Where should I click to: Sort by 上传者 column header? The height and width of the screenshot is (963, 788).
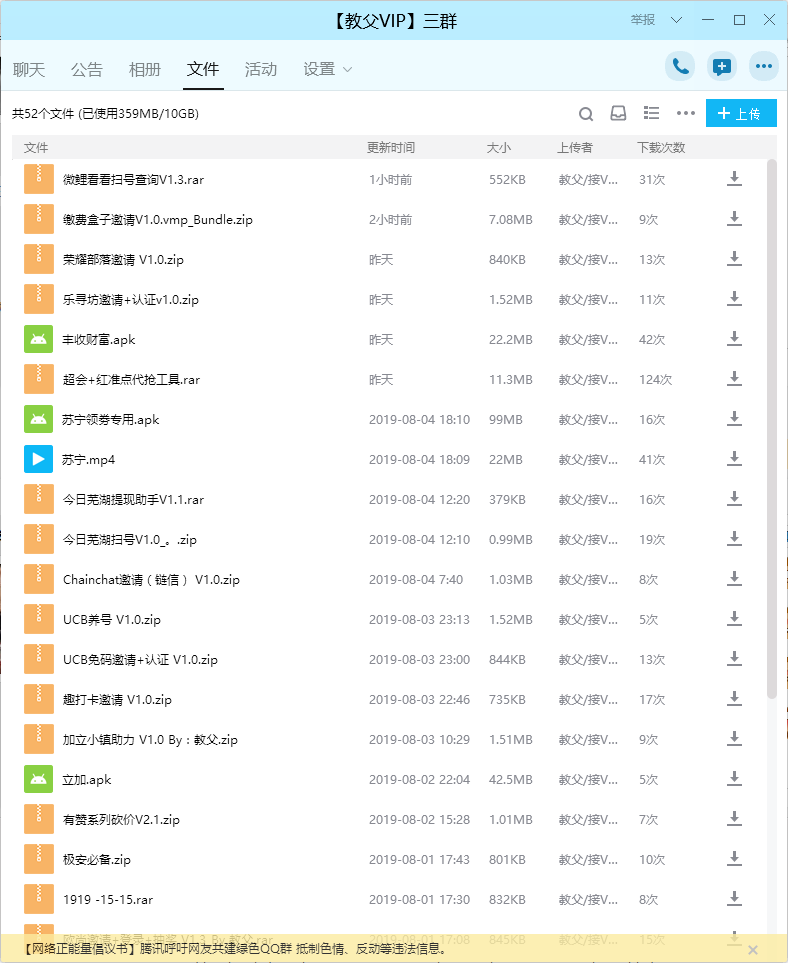point(575,147)
